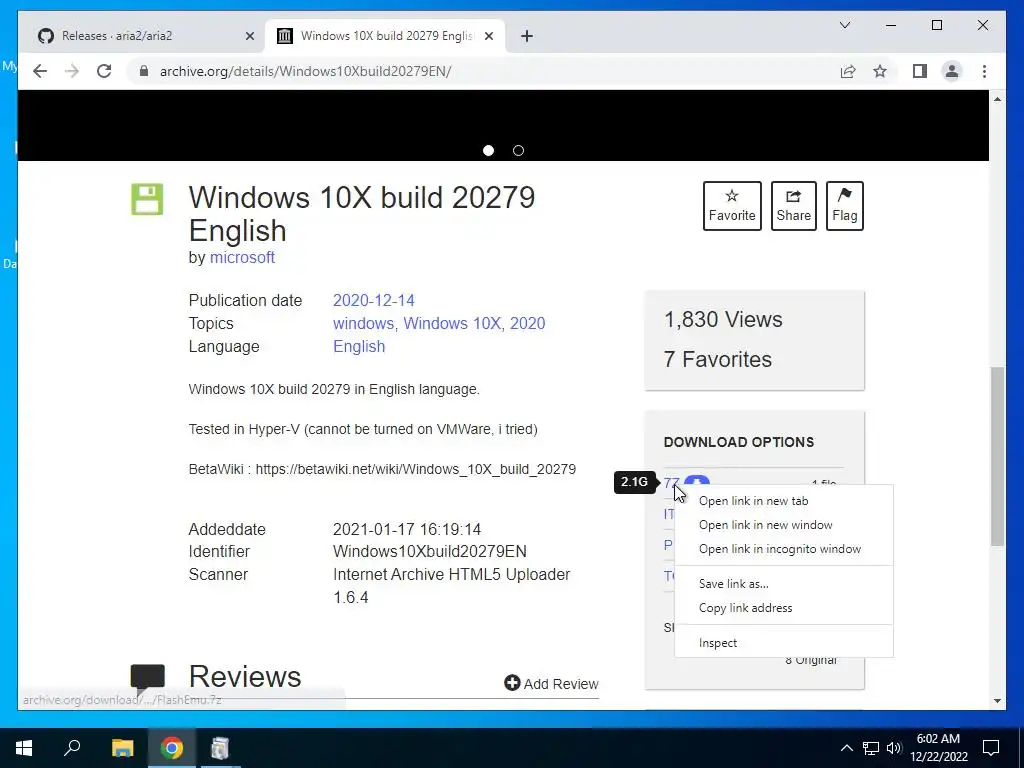The image size is (1024, 768).
Task: Open the notification center icon
Action: [991, 748]
